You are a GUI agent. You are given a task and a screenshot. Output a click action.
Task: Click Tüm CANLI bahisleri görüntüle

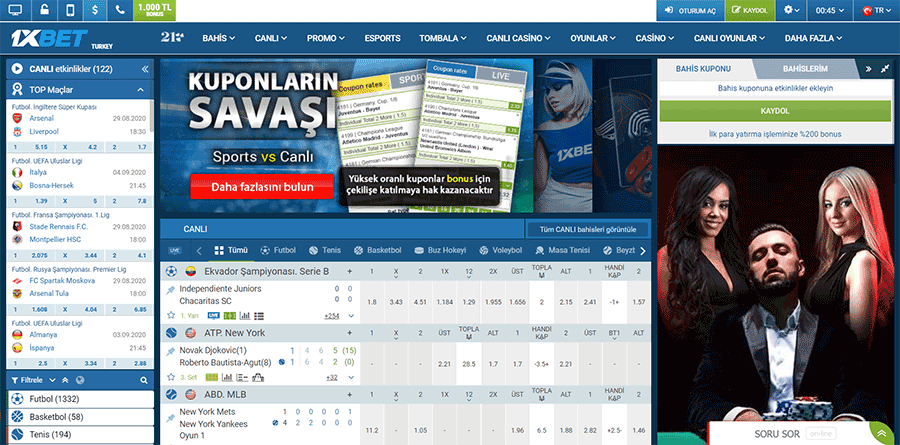coord(587,230)
